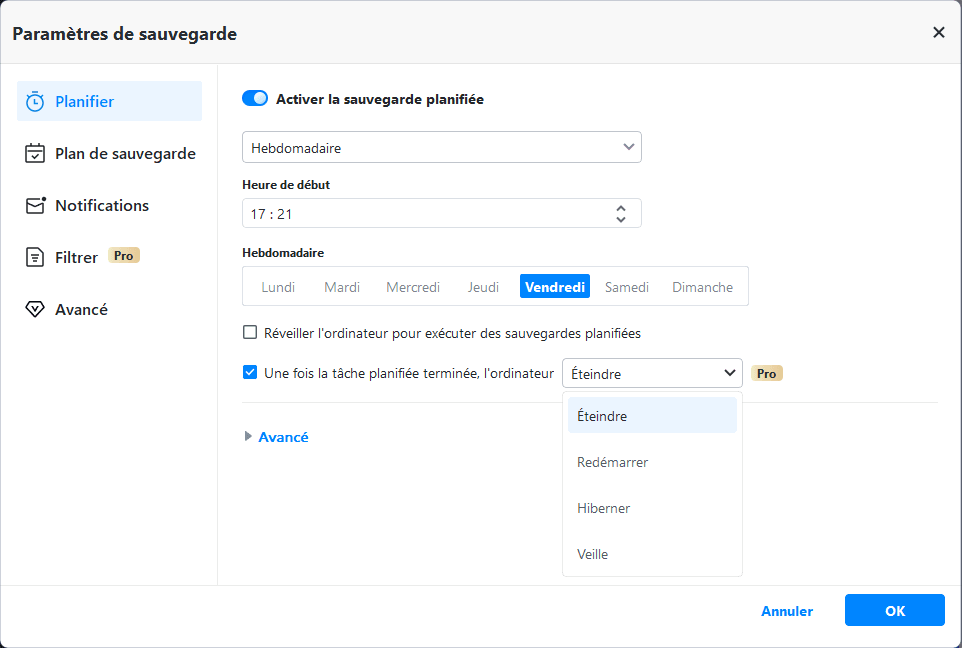Image resolution: width=962 pixels, height=648 pixels.
Task: Click the Notifications envelope icon
Action: coord(35,206)
